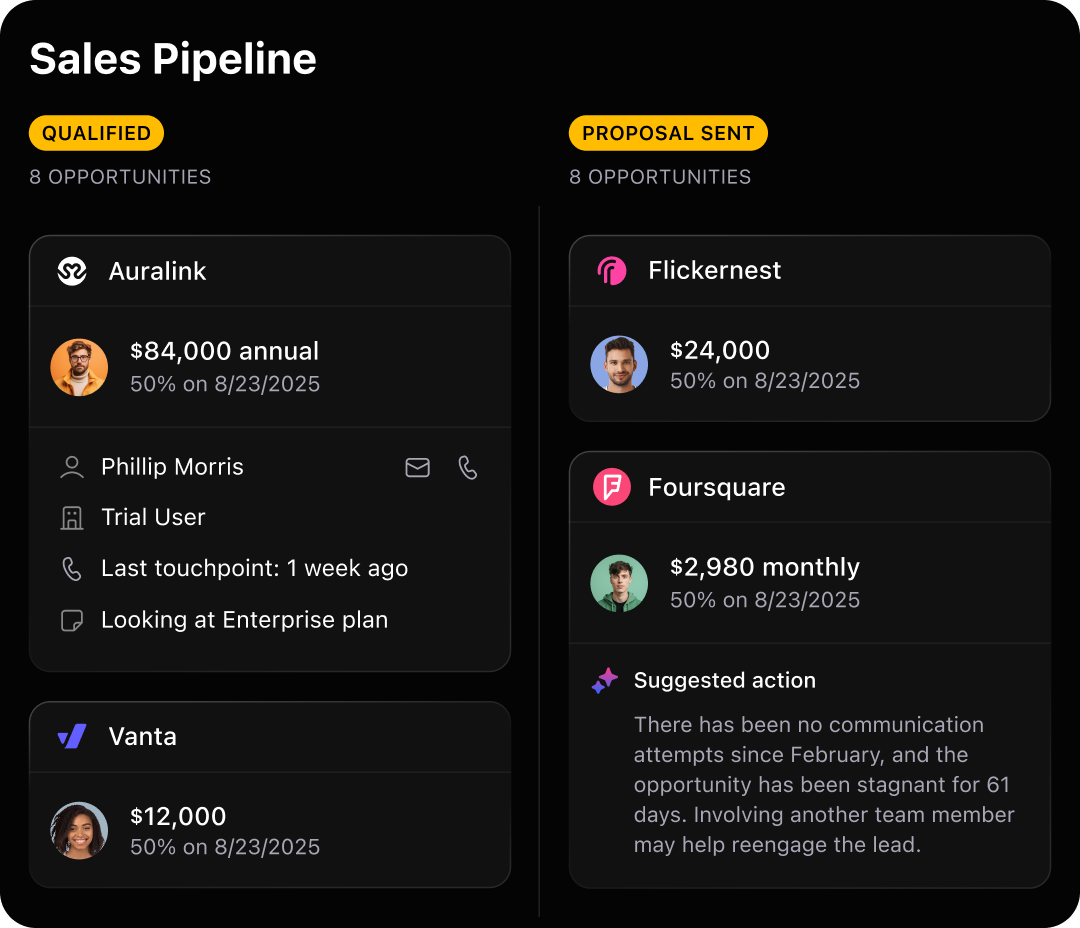Viewport: 1080px width, 928px height.
Task: Click Auralink's 50% on 8/23/2025 line
Action: coord(225,384)
